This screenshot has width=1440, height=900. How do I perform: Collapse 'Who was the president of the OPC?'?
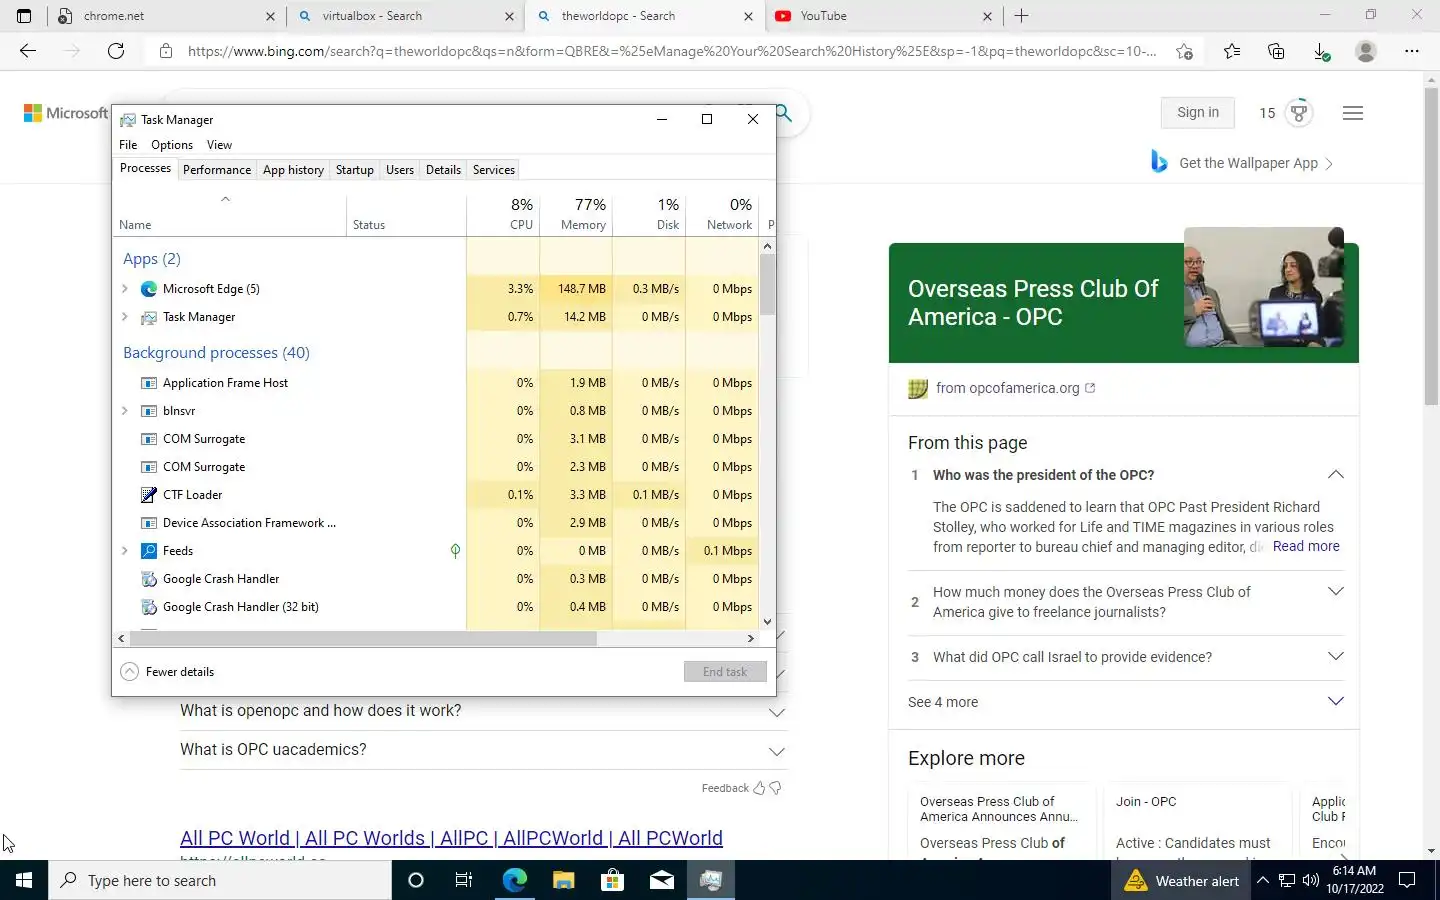point(1335,475)
